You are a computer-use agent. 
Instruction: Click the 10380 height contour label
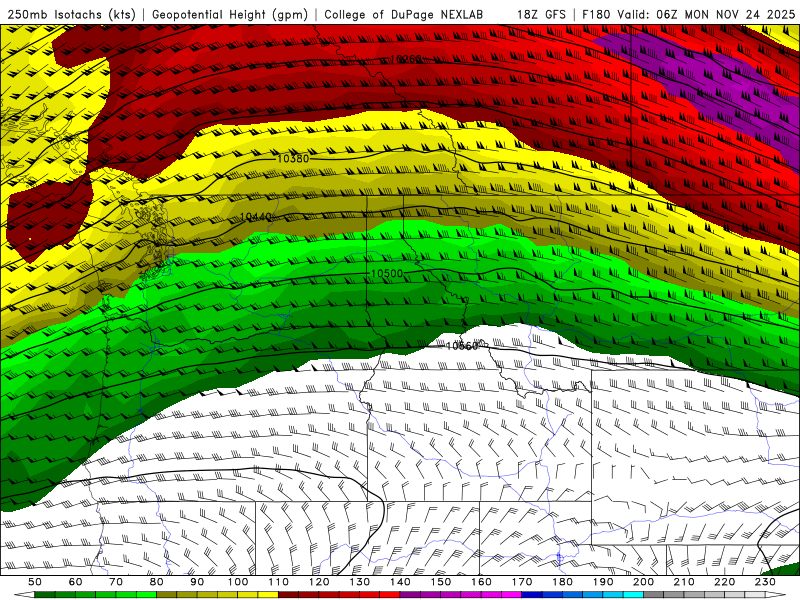(x=293, y=159)
